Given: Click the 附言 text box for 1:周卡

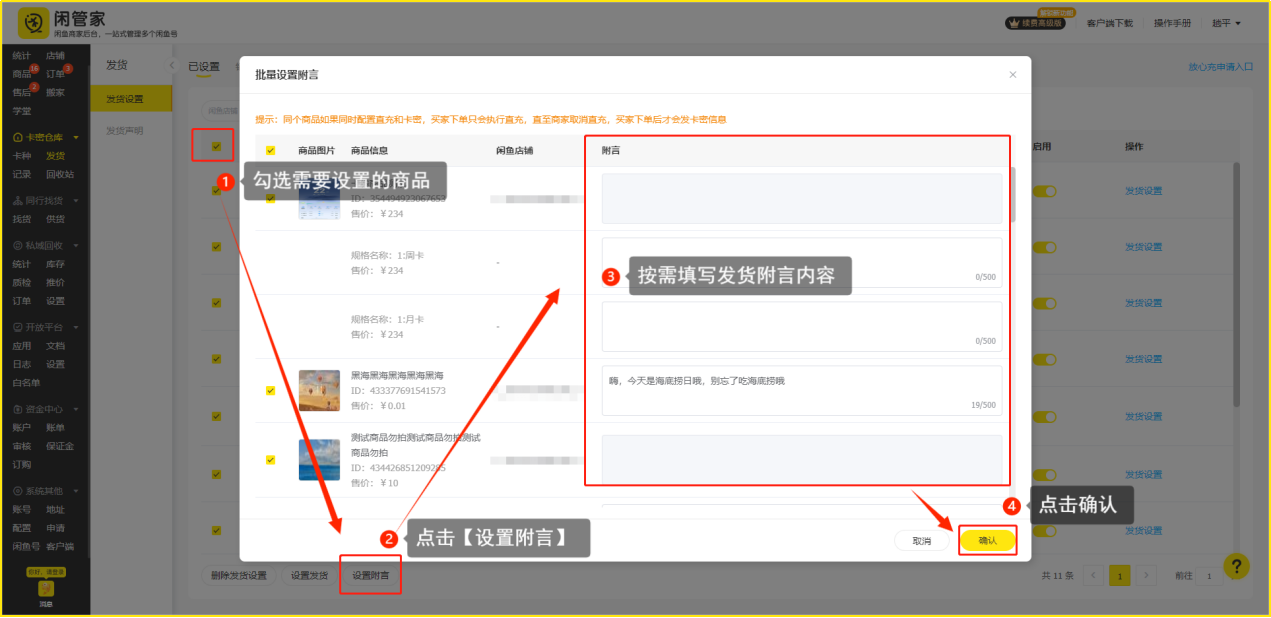Looking at the screenshot, I should pyautogui.click(x=801, y=262).
